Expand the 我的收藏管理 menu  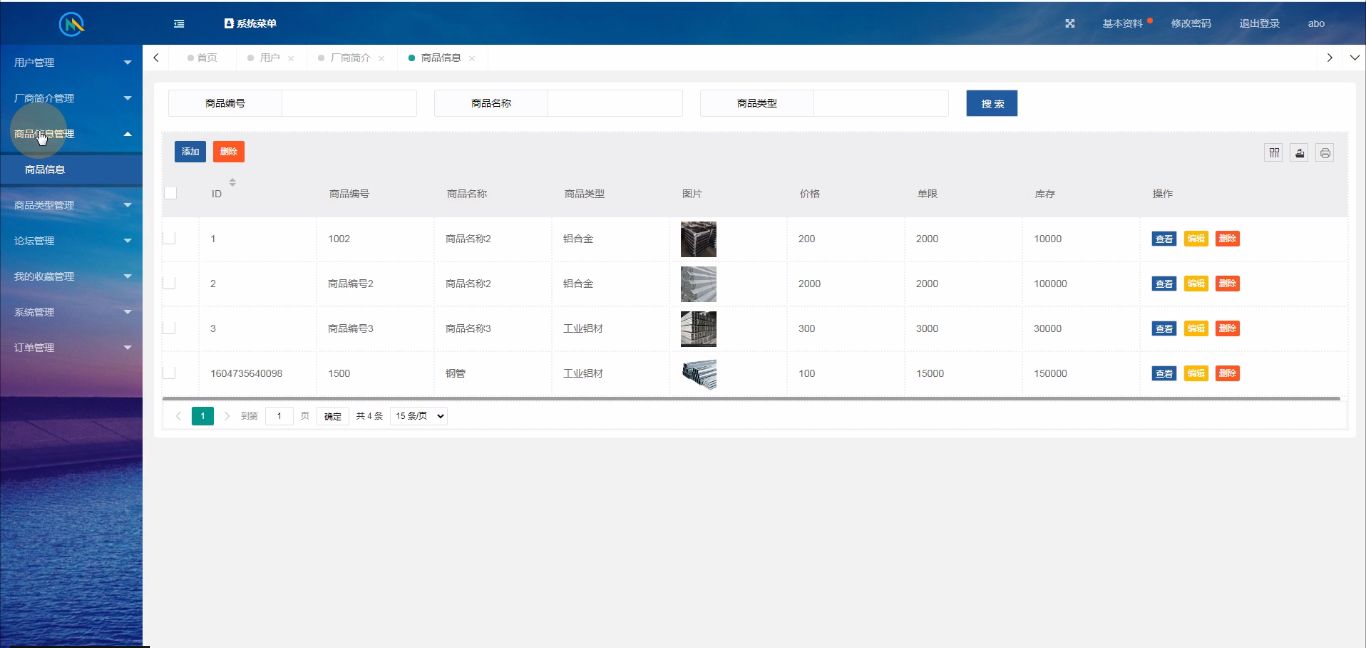(71, 276)
